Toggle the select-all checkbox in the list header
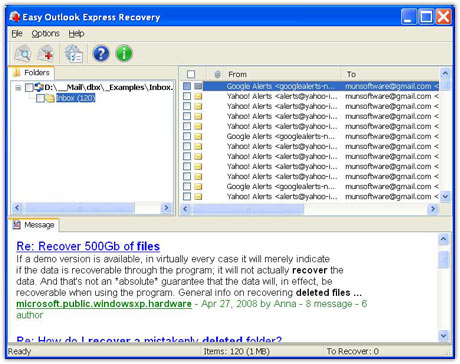This screenshot has width=460, height=364. coord(191,74)
